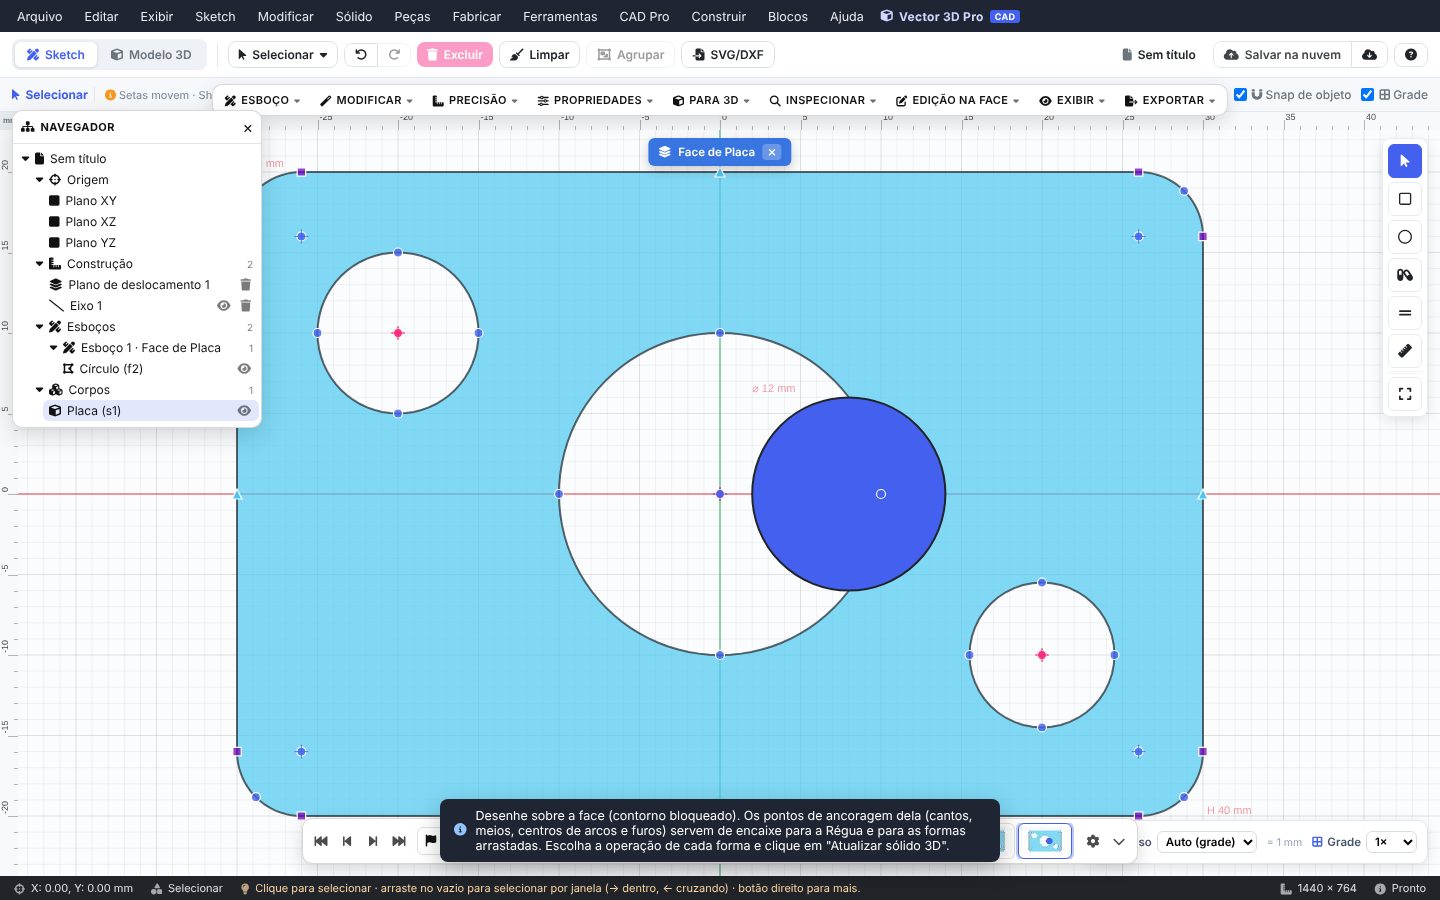Viewport: 1440px width, 900px height.
Task: Open the EXPORTAR dropdown
Action: point(1170,100)
